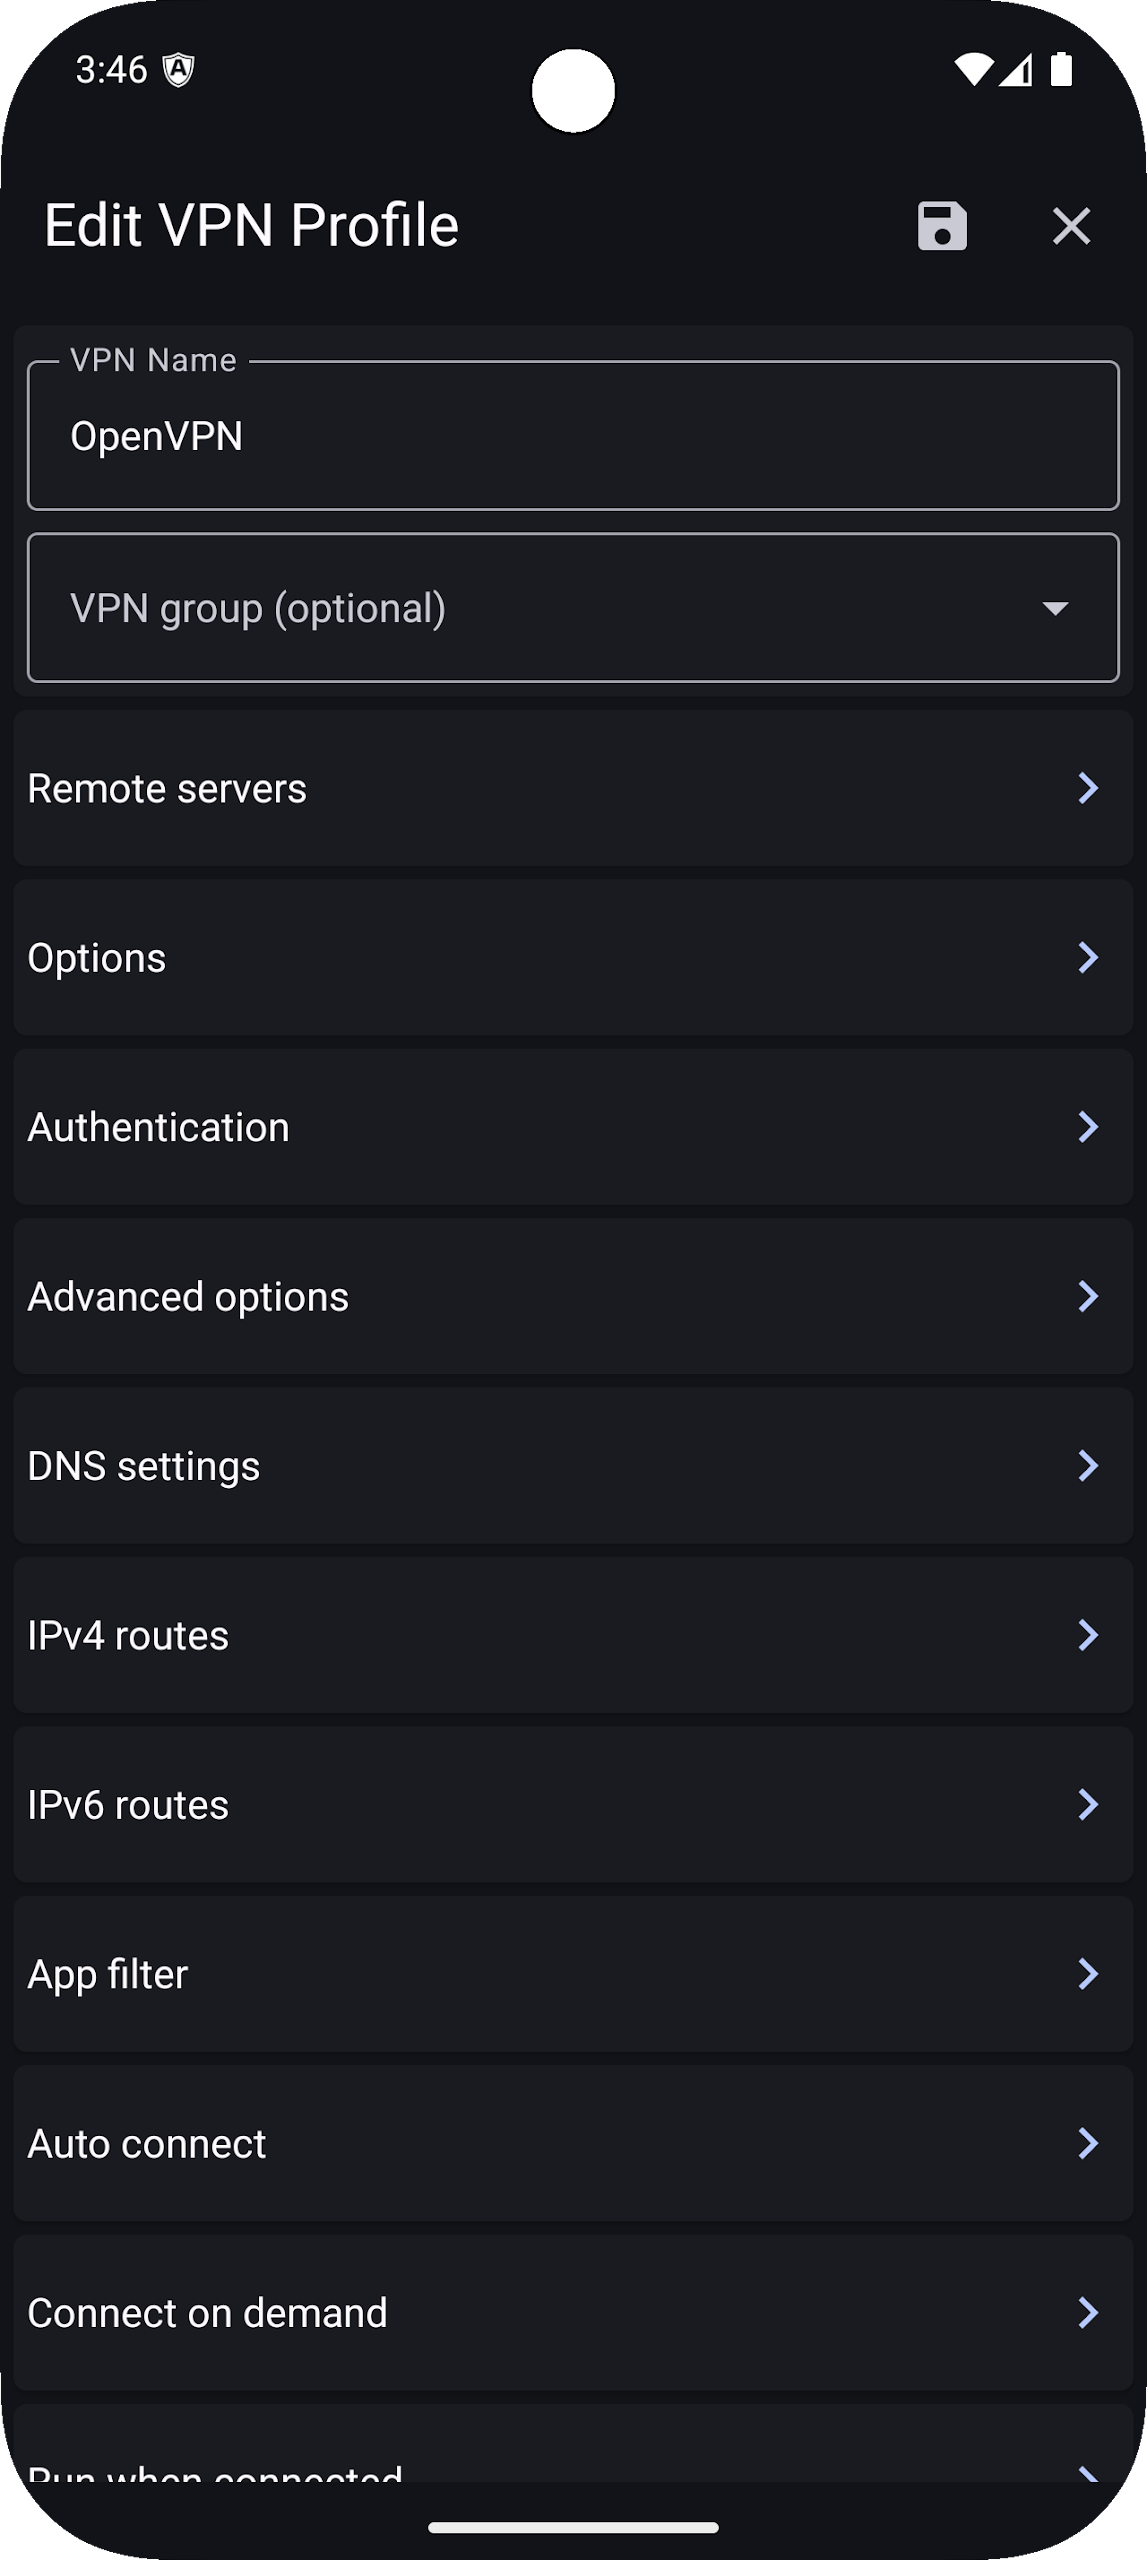Open Auto connect settings
Image resolution: width=1147 pixels, height=2560 pixels.
[x=573, y=2143]
